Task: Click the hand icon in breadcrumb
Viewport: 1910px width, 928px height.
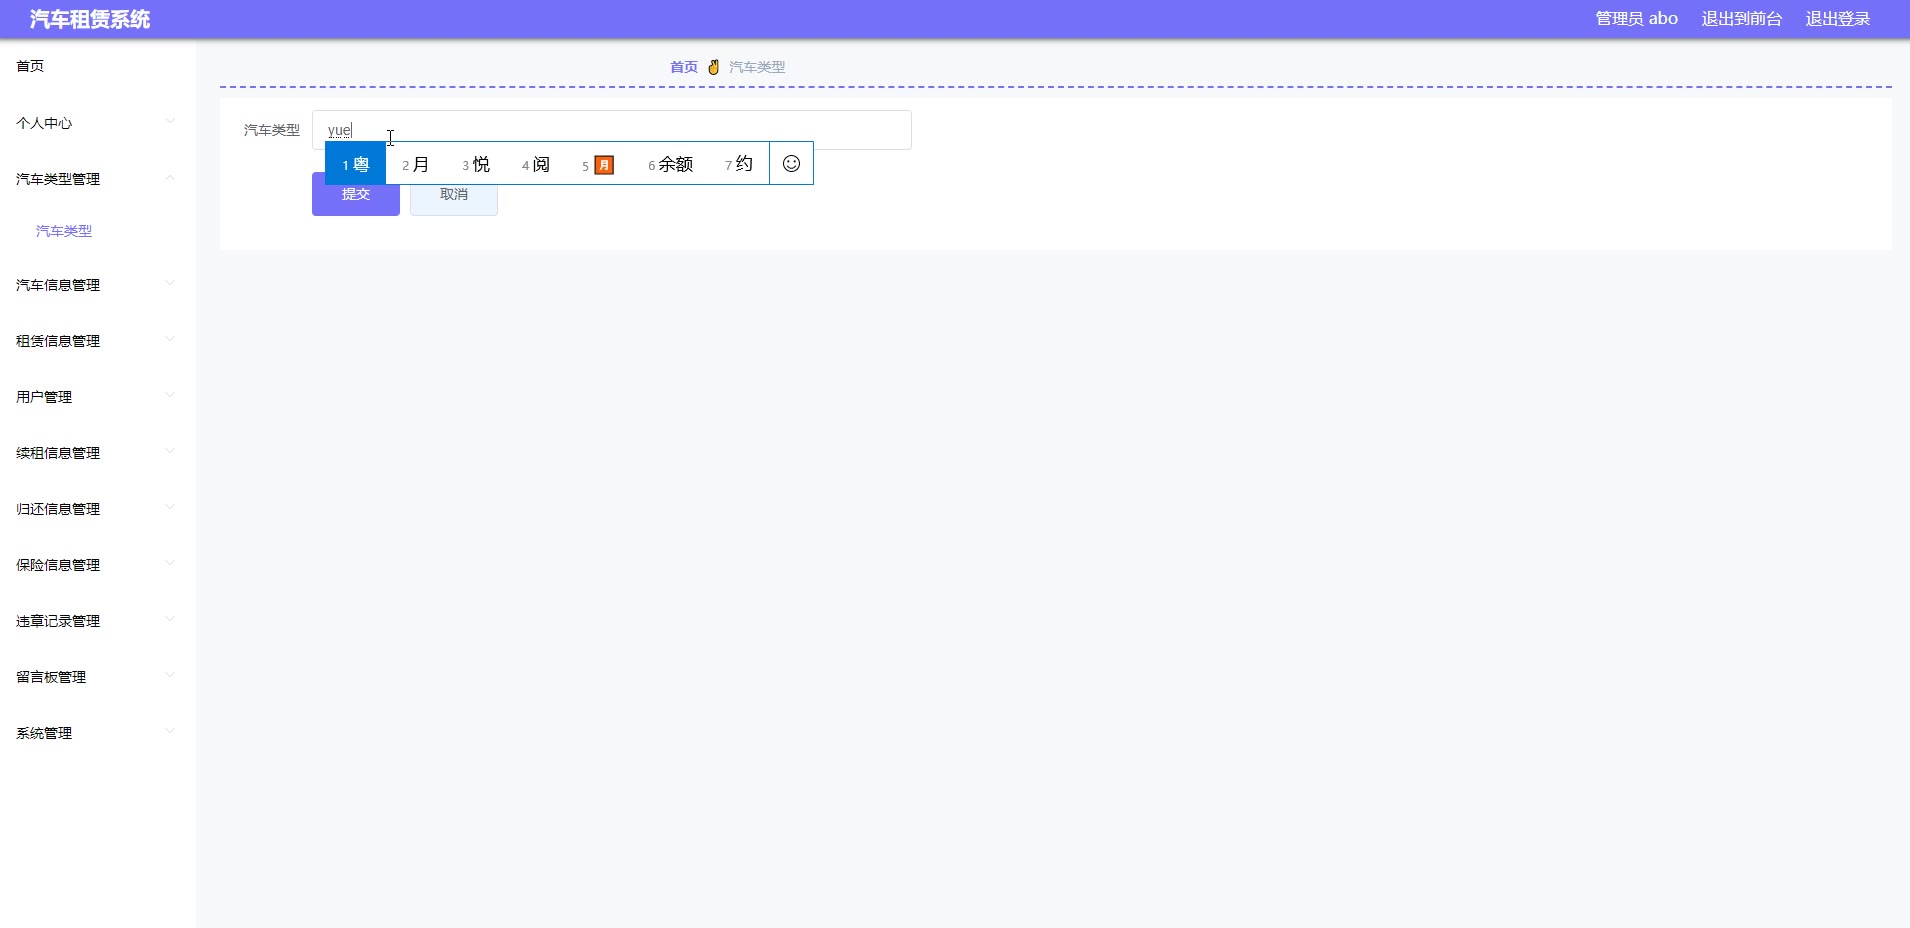Action: (713, 67)
